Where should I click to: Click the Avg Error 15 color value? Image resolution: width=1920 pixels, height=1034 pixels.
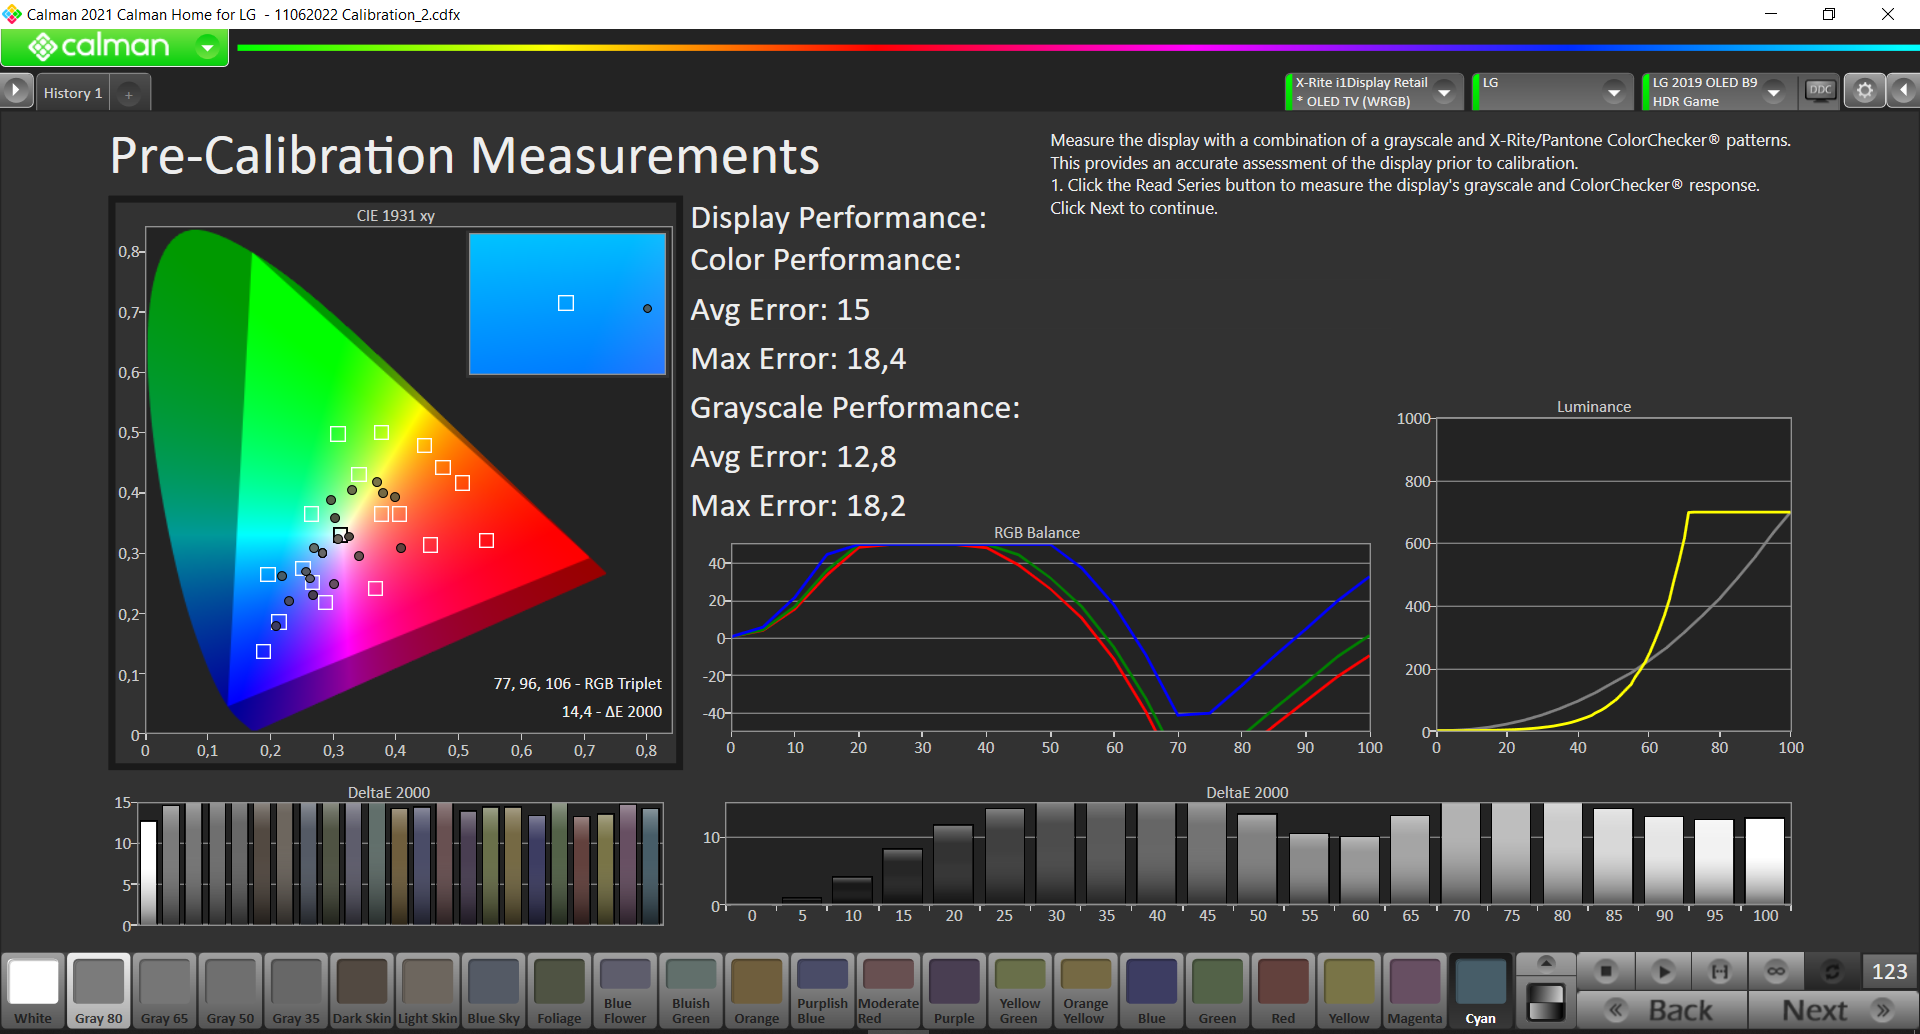[780, 310]
